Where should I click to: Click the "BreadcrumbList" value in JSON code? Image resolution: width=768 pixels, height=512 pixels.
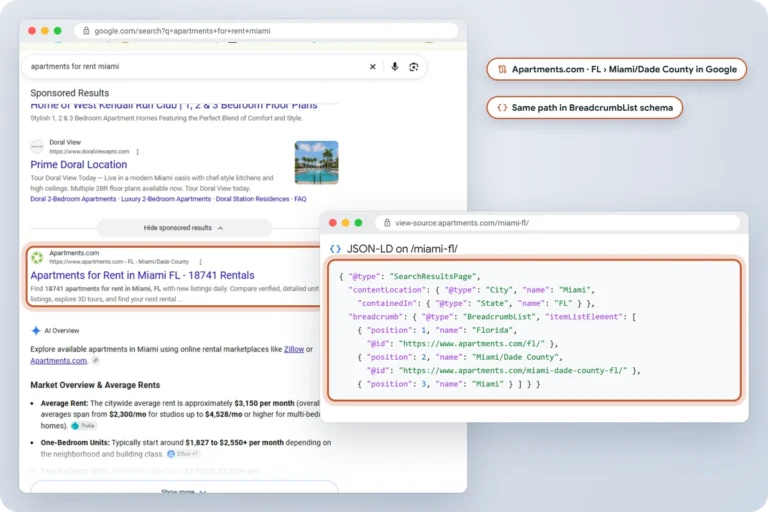pyautogui.click(x=500, y=317)
